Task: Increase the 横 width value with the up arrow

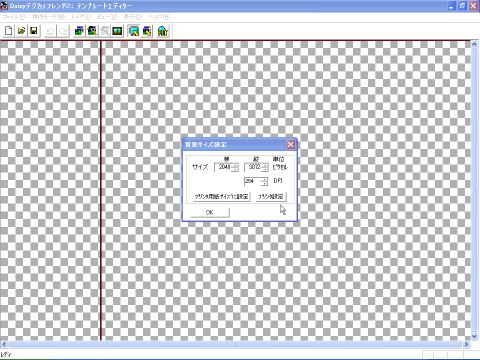Action: (x=235, y=165)
